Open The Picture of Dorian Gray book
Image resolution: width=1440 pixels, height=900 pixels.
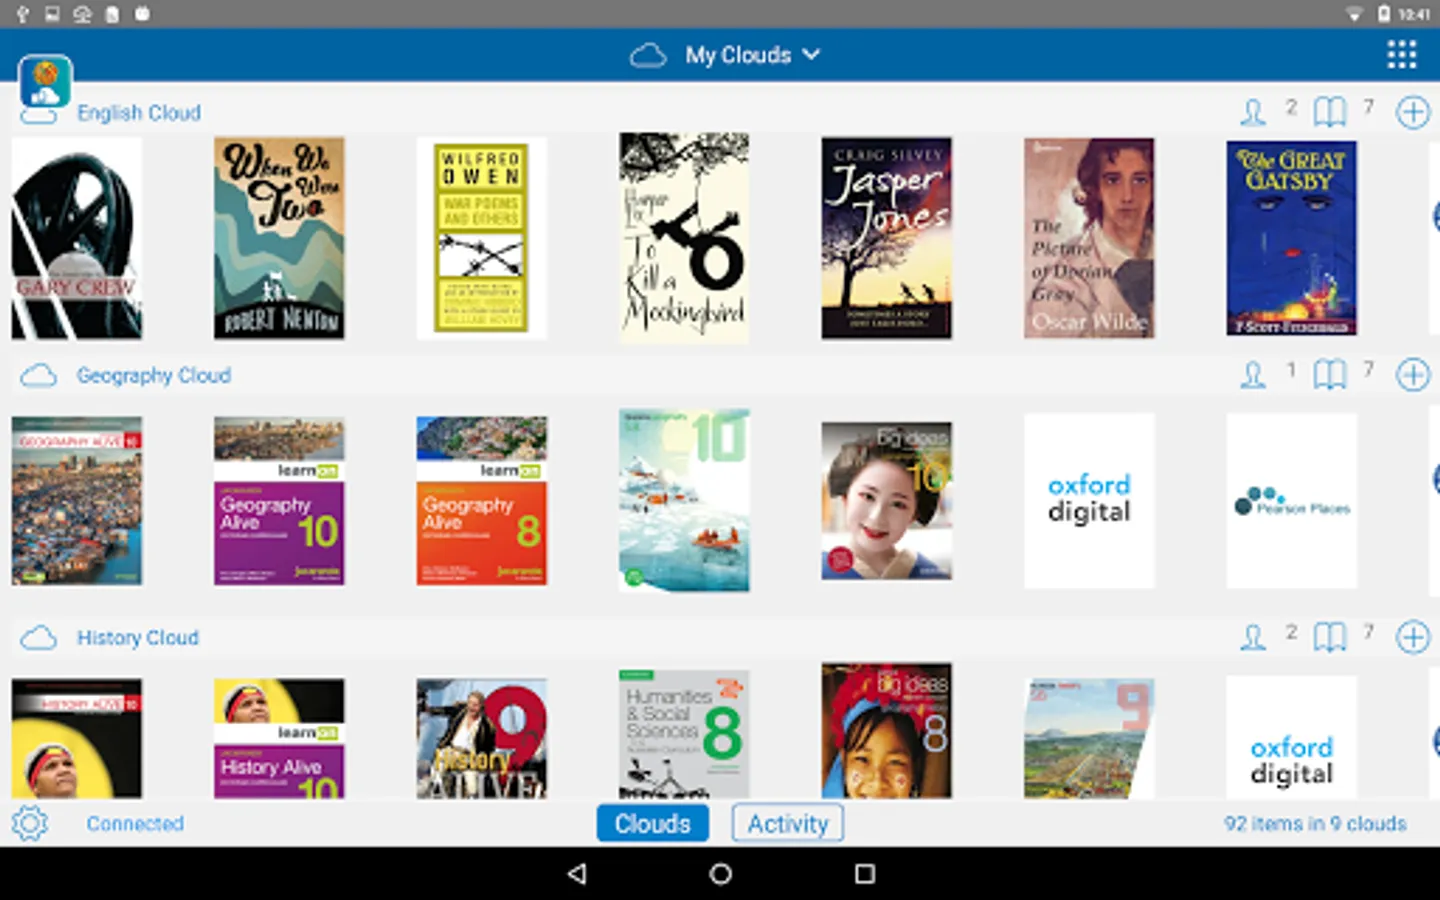(x=1089, y=238)
